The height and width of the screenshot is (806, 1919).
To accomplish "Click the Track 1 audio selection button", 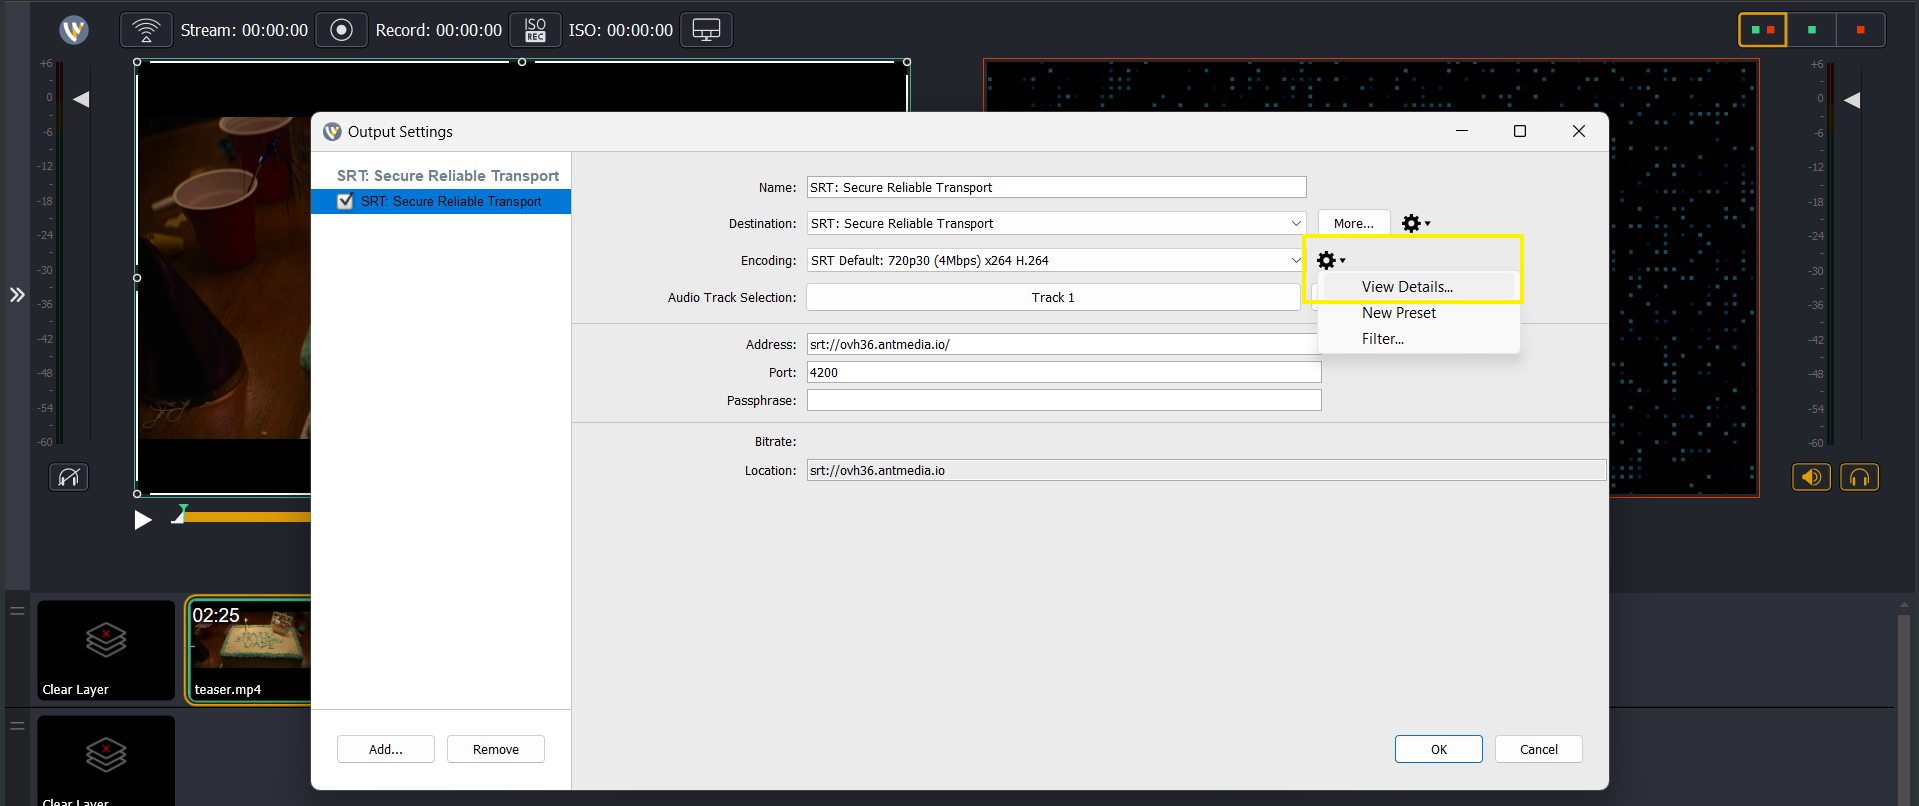I will pyautogui.click(x=1053, y=297).
